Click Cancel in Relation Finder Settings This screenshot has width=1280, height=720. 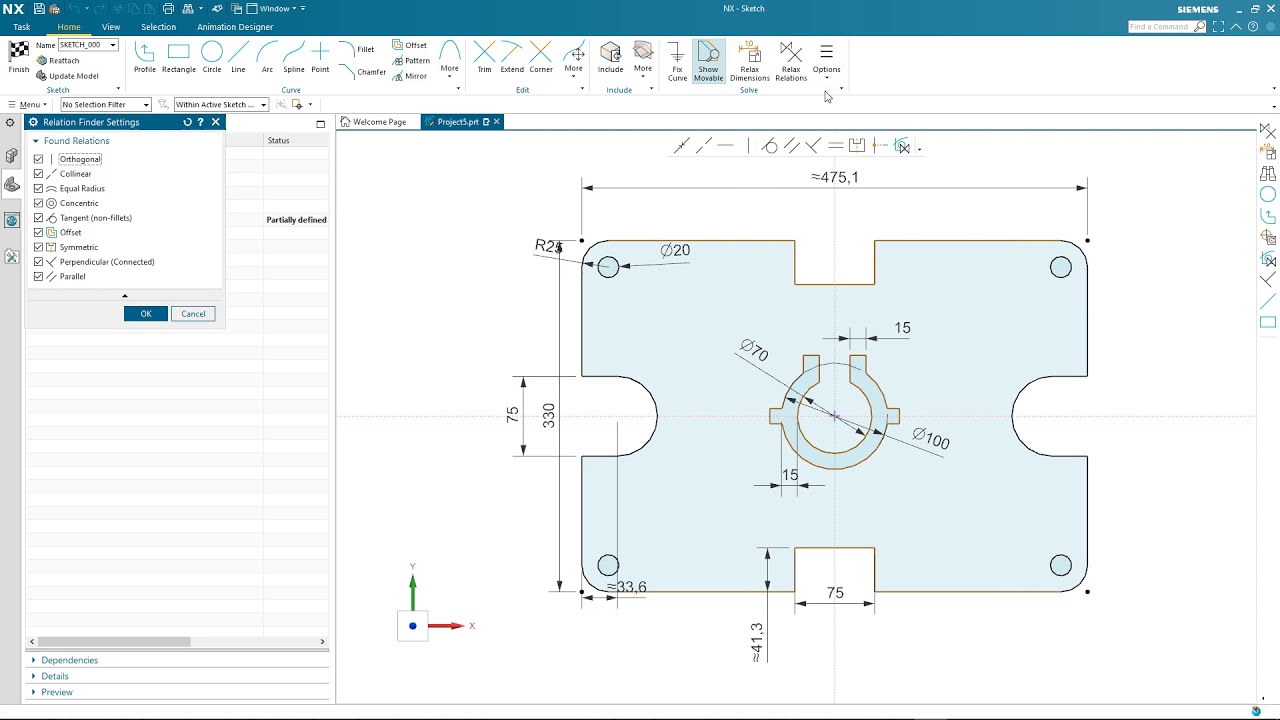193,314
